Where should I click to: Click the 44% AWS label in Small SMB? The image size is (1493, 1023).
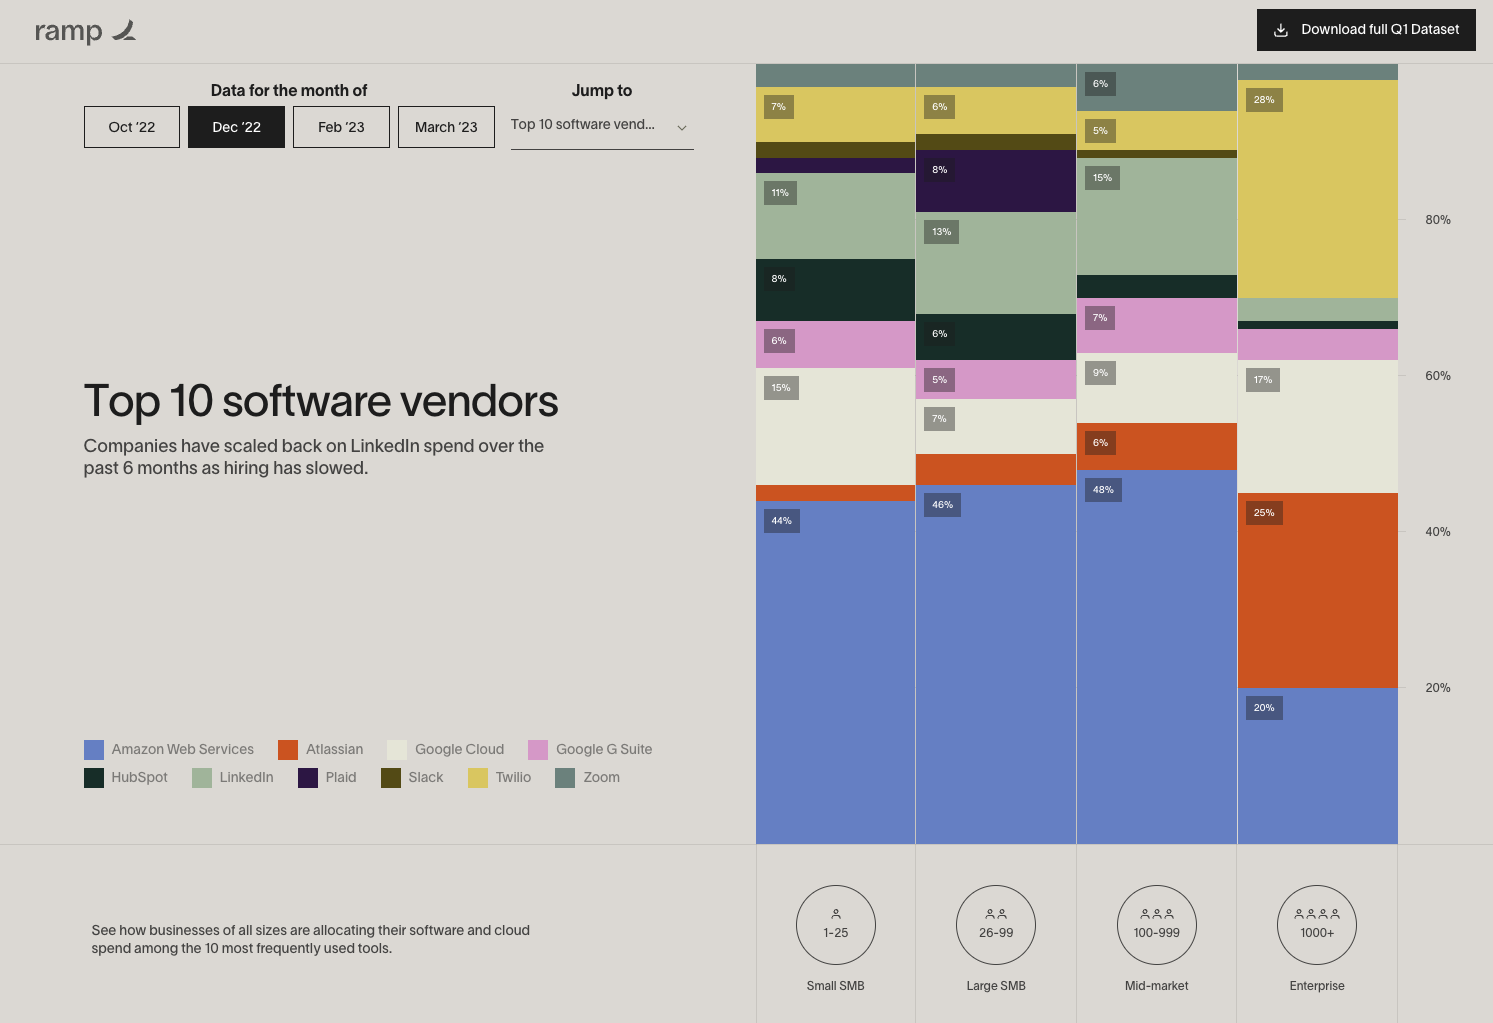click(782, 521)
